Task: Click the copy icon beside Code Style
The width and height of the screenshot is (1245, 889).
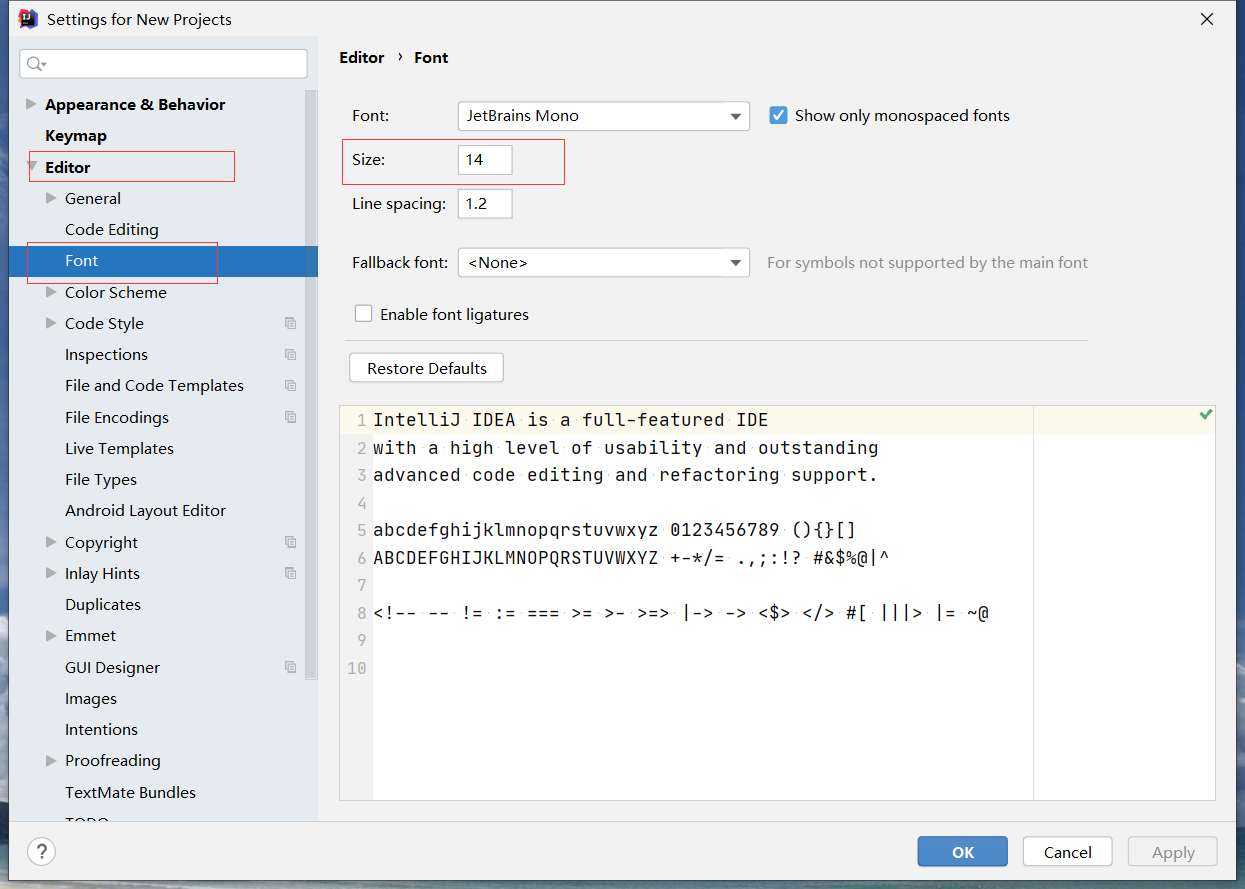Action: [x=290, y=323]
